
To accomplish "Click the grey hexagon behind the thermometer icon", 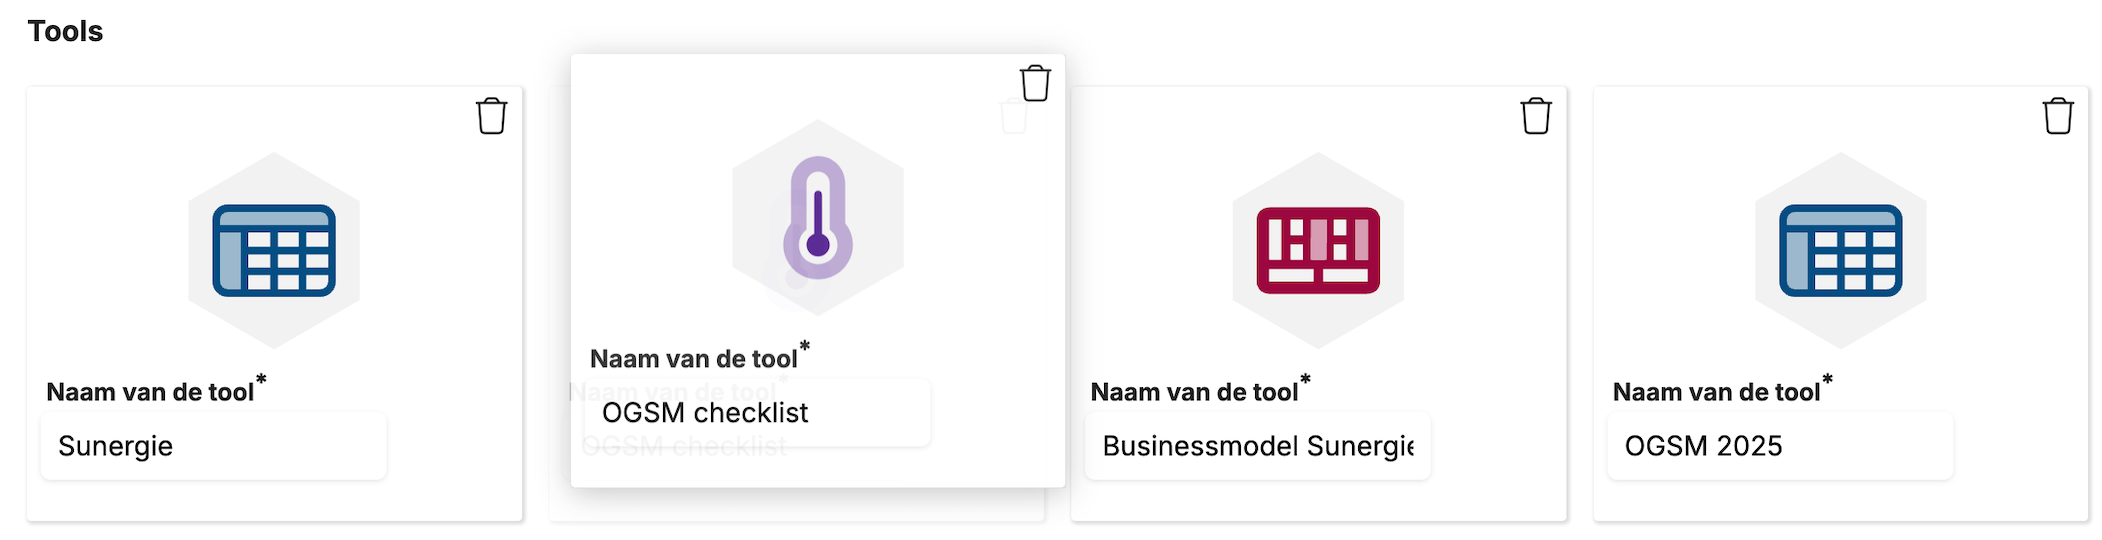I will pos(818,217).
